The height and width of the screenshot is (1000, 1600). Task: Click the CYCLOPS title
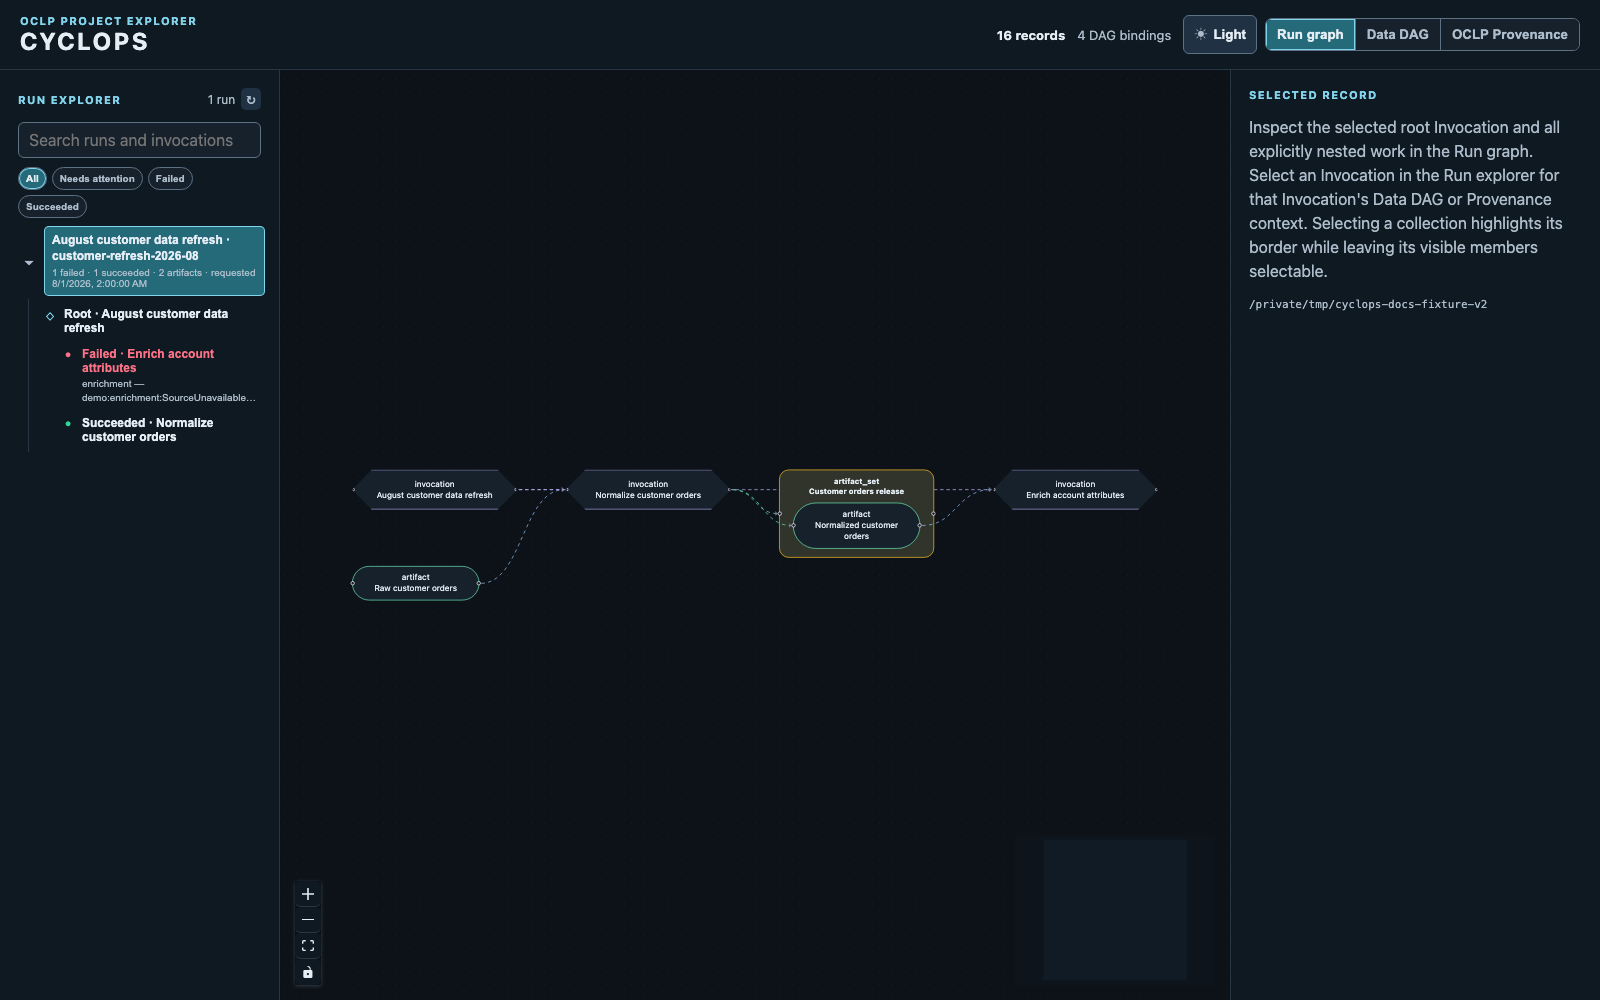[84, 42]
